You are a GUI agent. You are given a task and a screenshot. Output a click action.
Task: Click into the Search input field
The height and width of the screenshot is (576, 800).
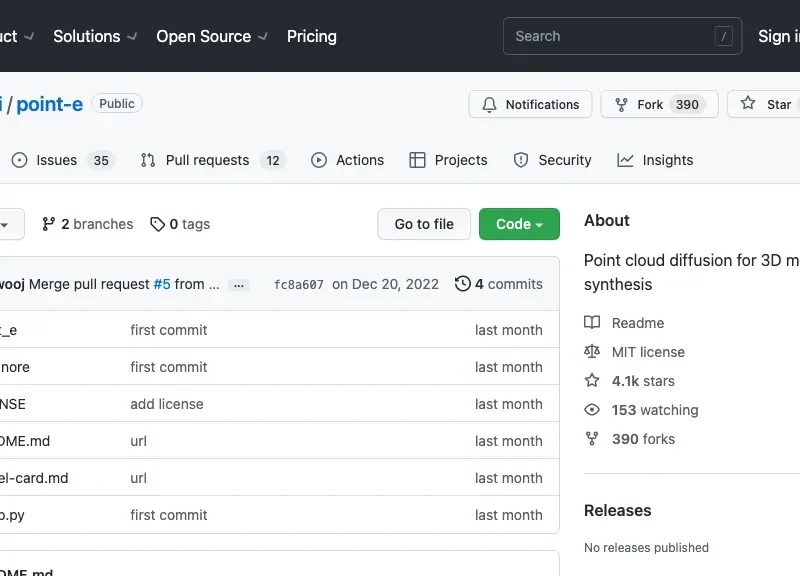pyautogui.click(x=610, y=36)
